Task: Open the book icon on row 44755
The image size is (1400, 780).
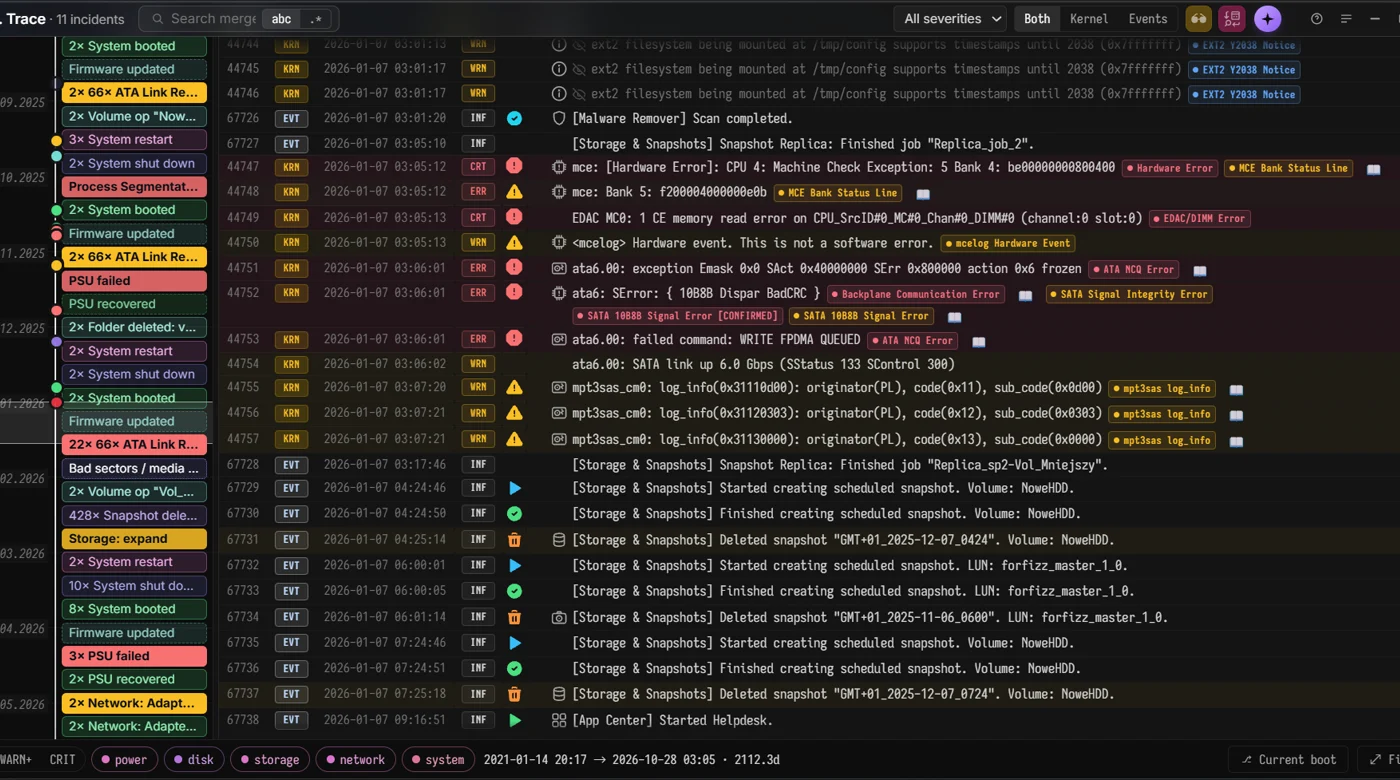Action: [1236, 389]
